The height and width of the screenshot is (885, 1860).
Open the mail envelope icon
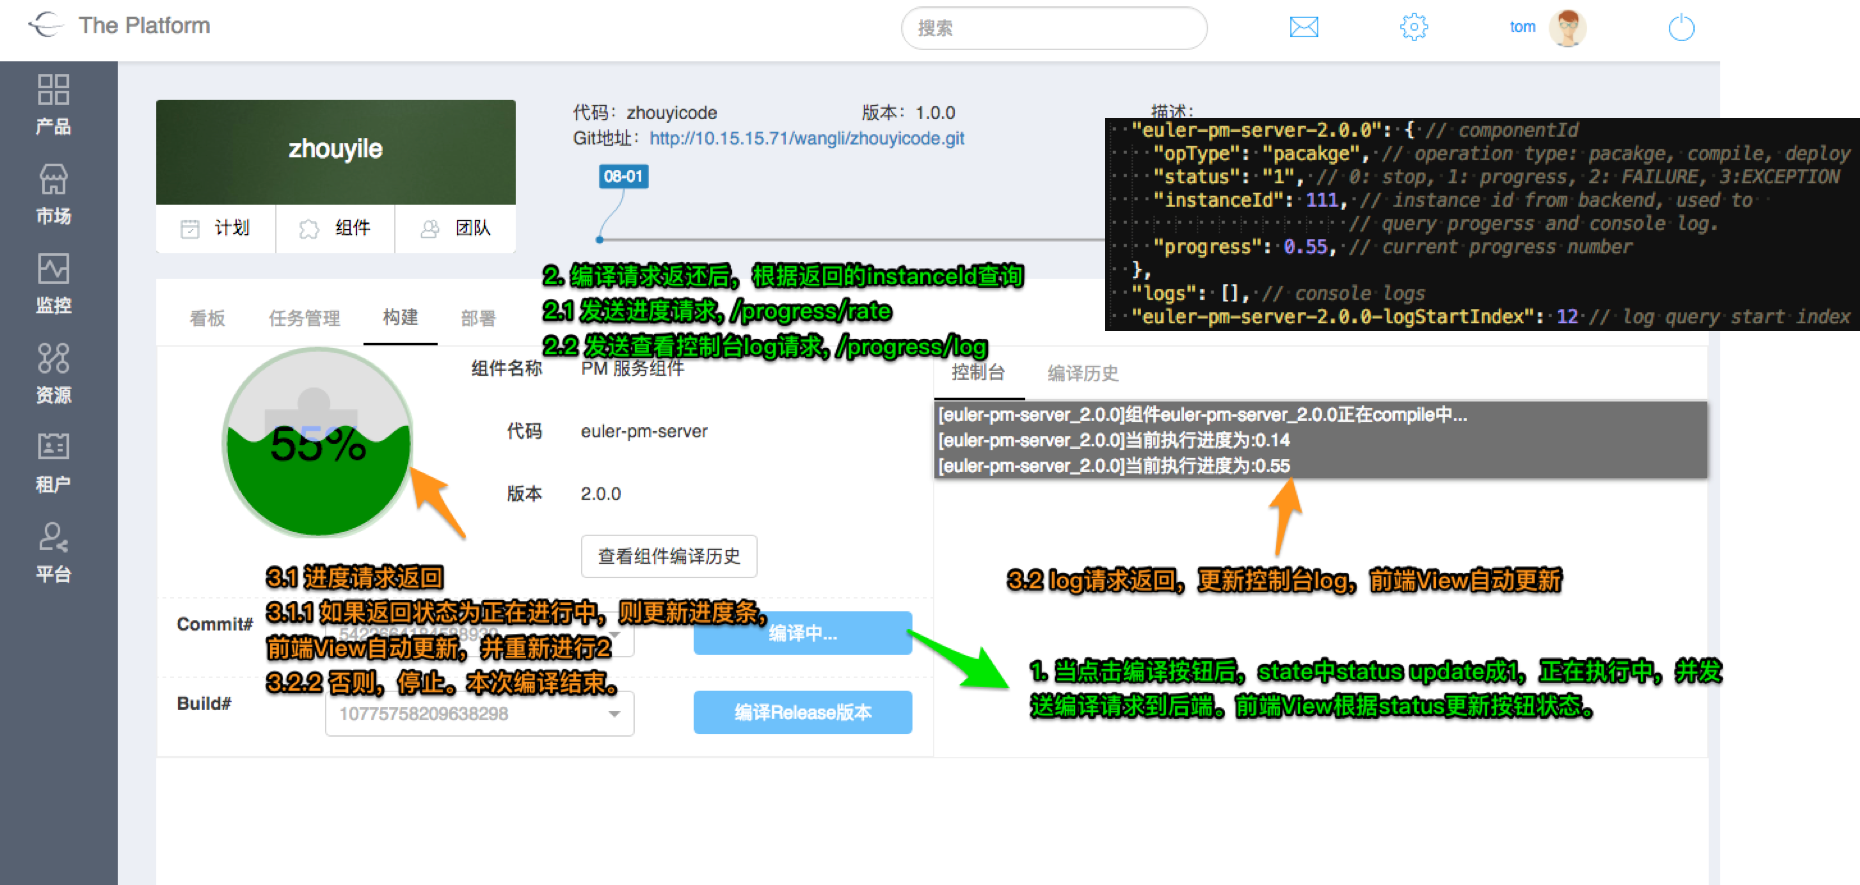point(1304,27)
